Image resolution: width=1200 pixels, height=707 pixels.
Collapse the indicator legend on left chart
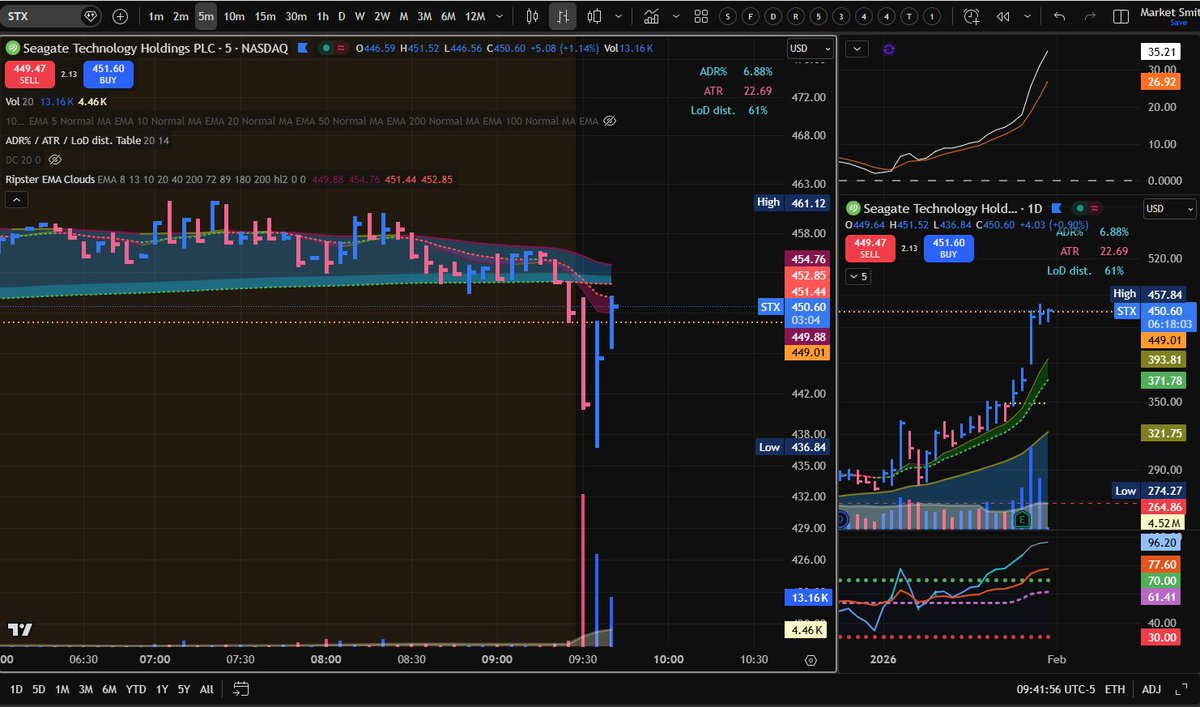pyautogui.click(x=15, y=200)
